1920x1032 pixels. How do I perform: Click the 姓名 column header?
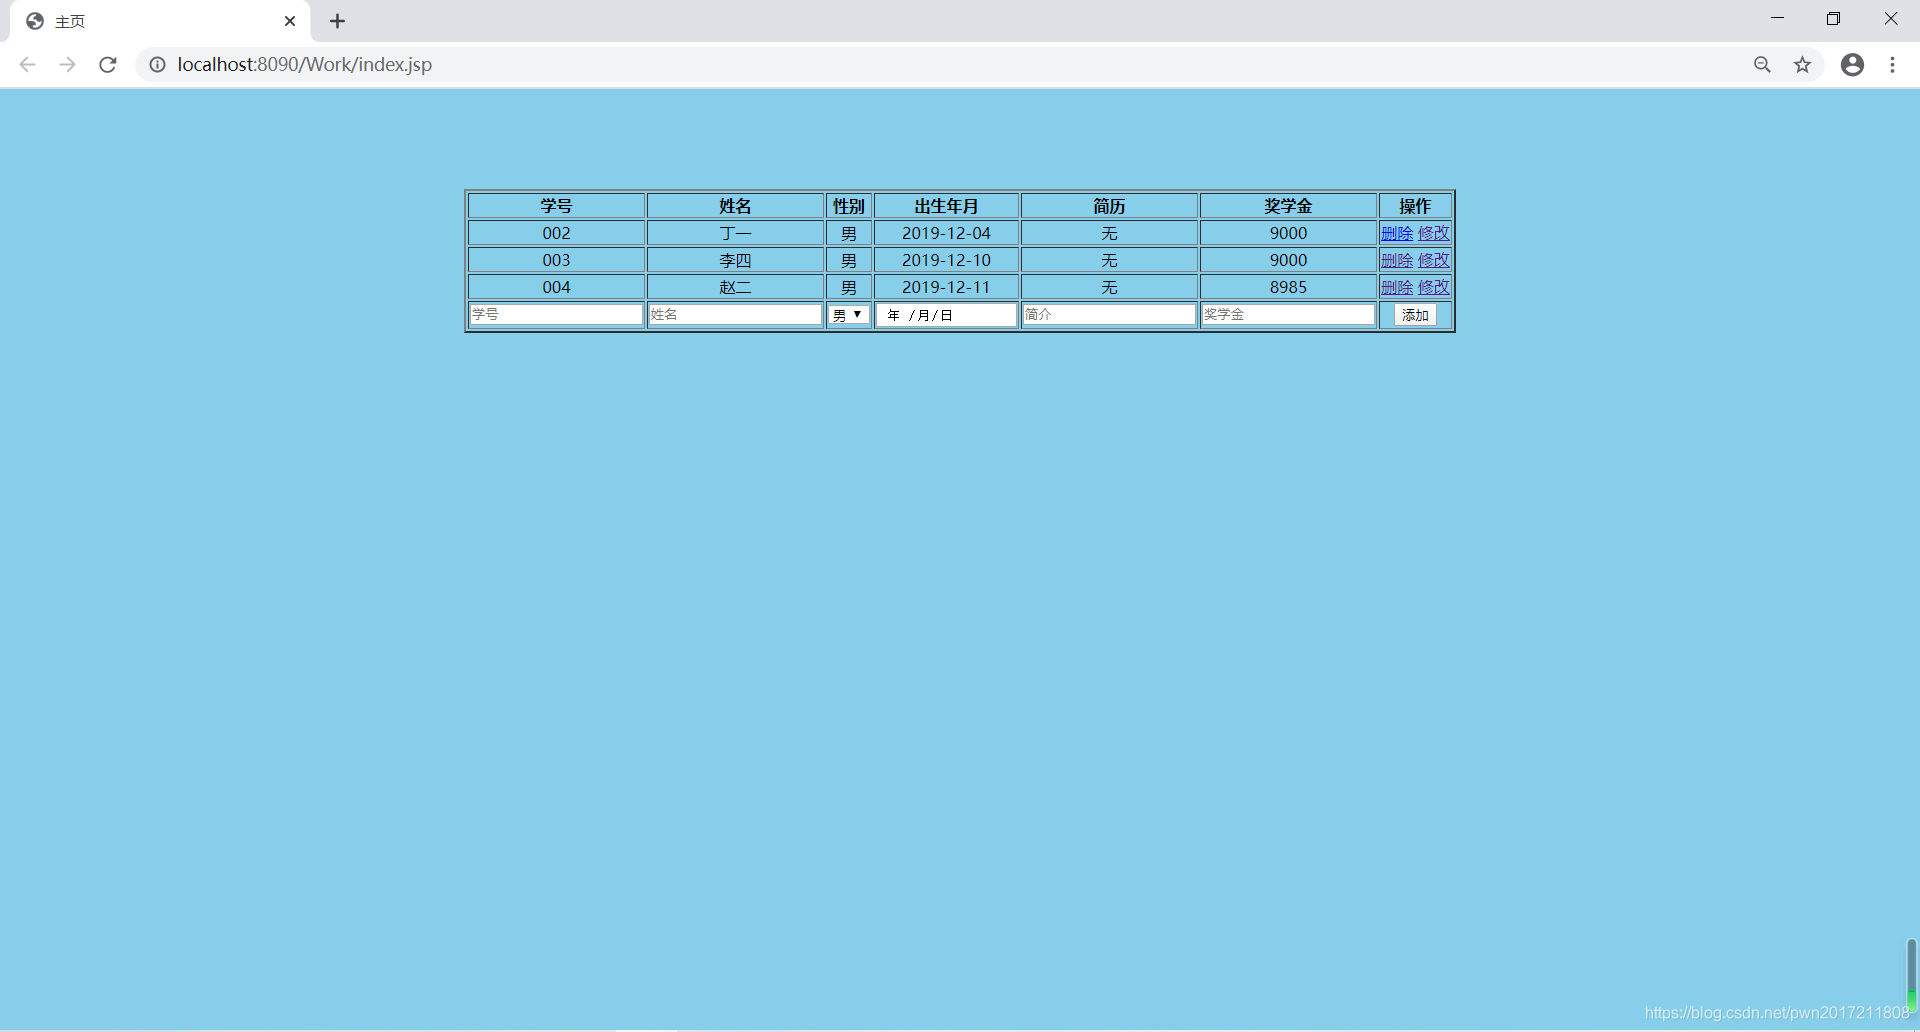pyautogui.click(x=735, y=206)
